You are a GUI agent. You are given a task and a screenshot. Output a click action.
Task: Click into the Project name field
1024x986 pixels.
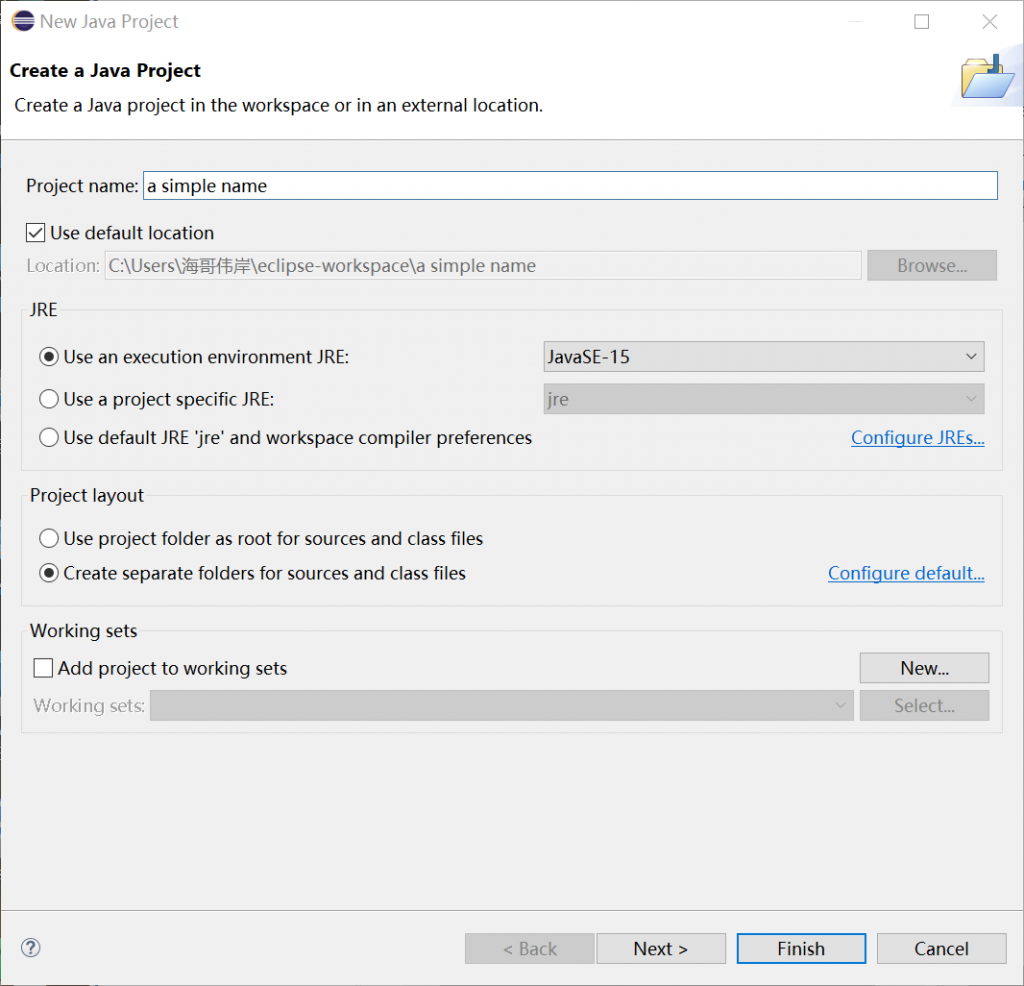570,186
